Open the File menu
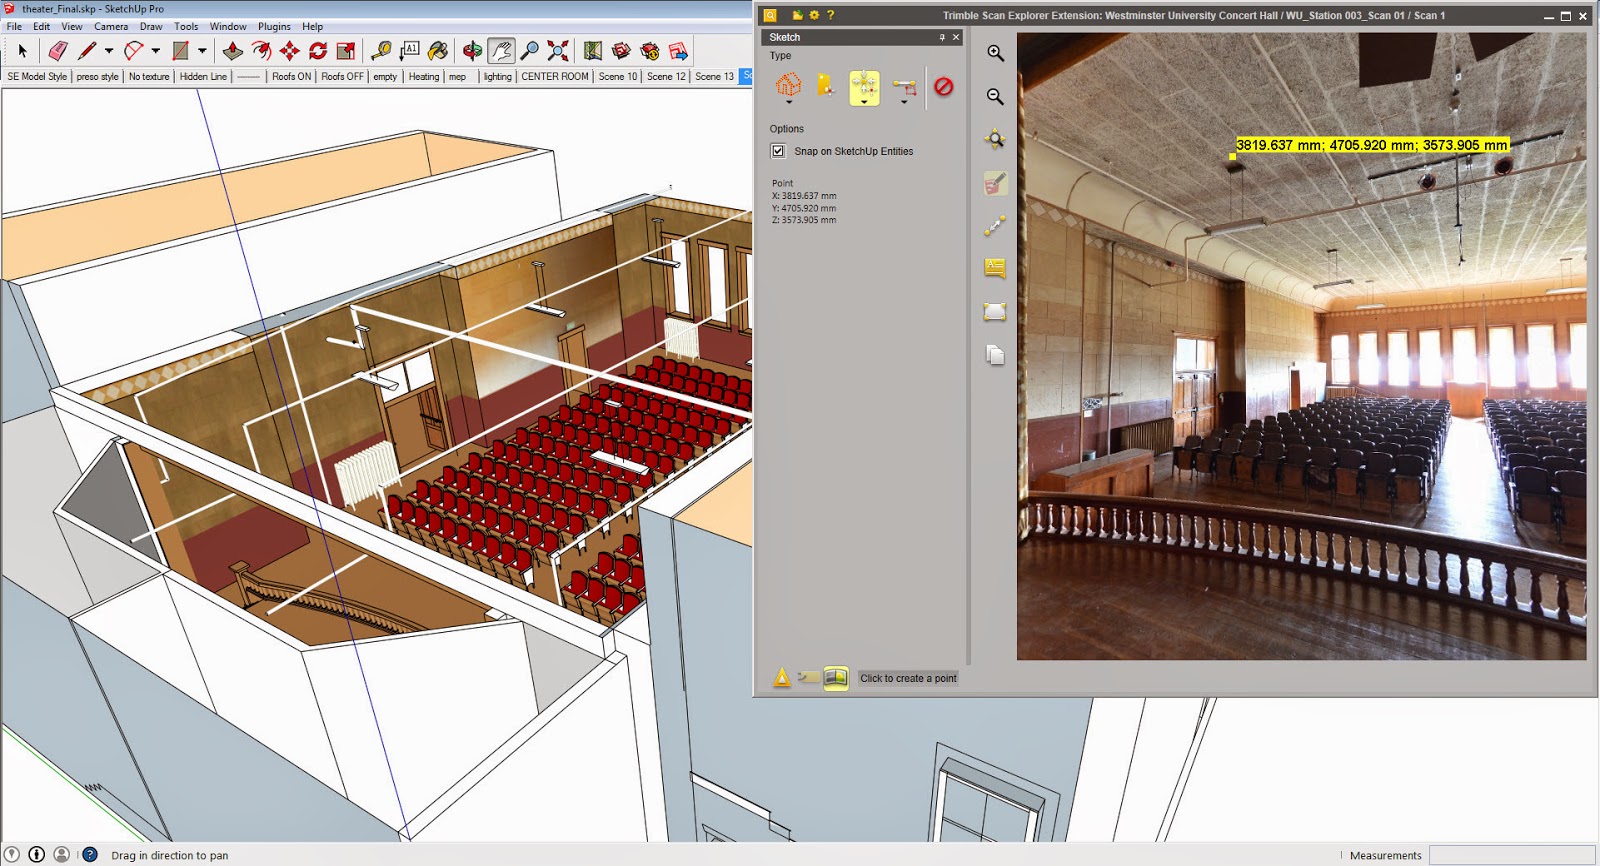 (x=14, y=27)
